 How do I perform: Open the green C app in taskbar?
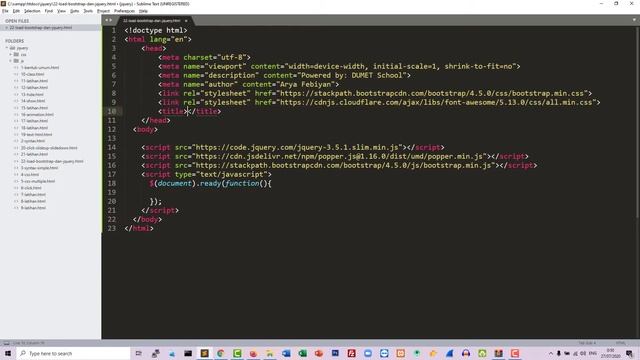click(237, 353)
